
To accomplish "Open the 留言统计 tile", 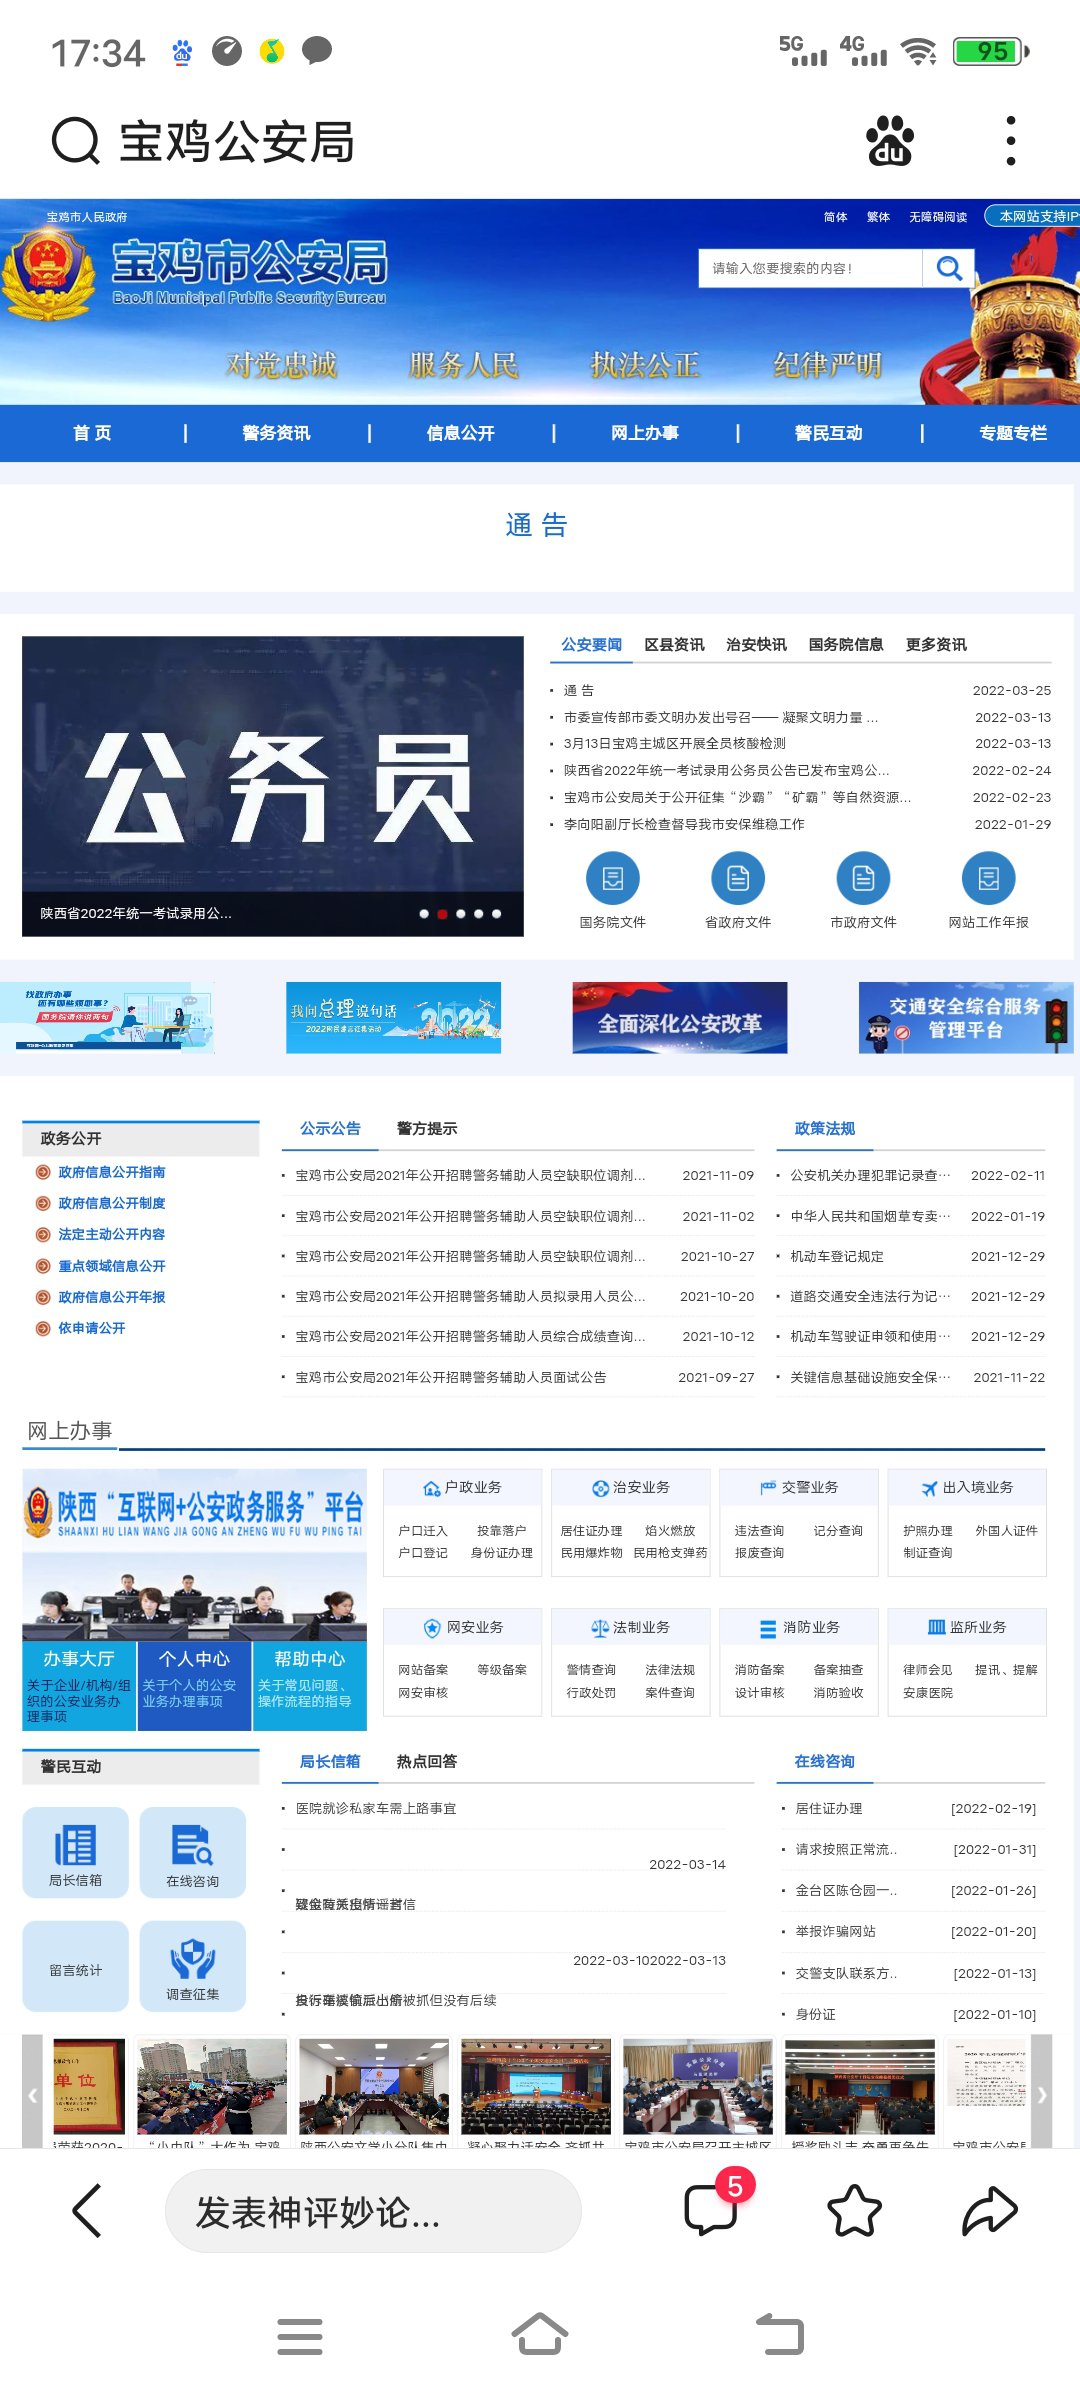I will [x=76, y=1966].
